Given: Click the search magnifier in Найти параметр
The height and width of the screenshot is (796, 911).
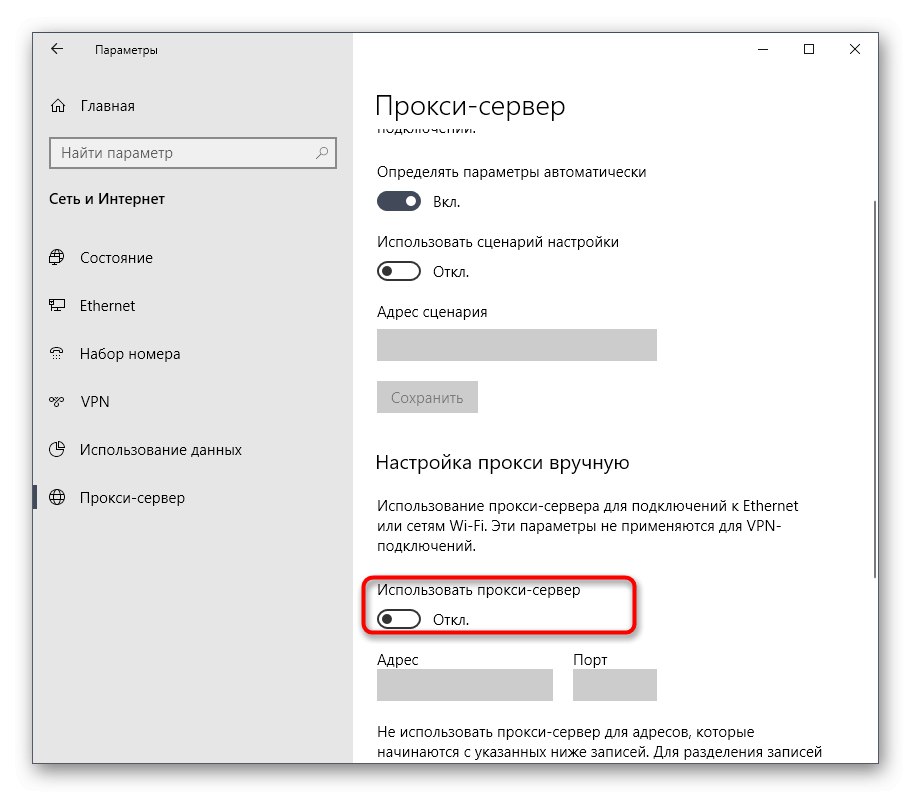Looking at the screenshot, I should tap(322, 153).
